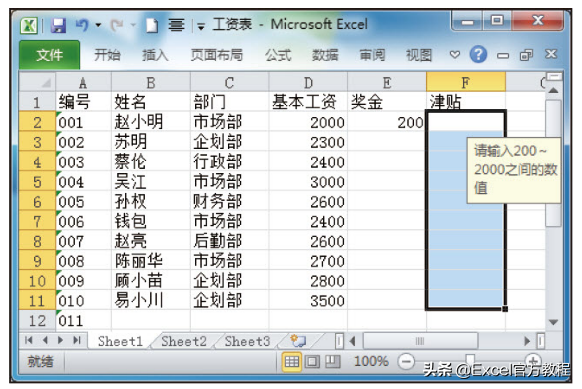Switch to Sheet2 tab
The image size is (582, 389).
184,341
